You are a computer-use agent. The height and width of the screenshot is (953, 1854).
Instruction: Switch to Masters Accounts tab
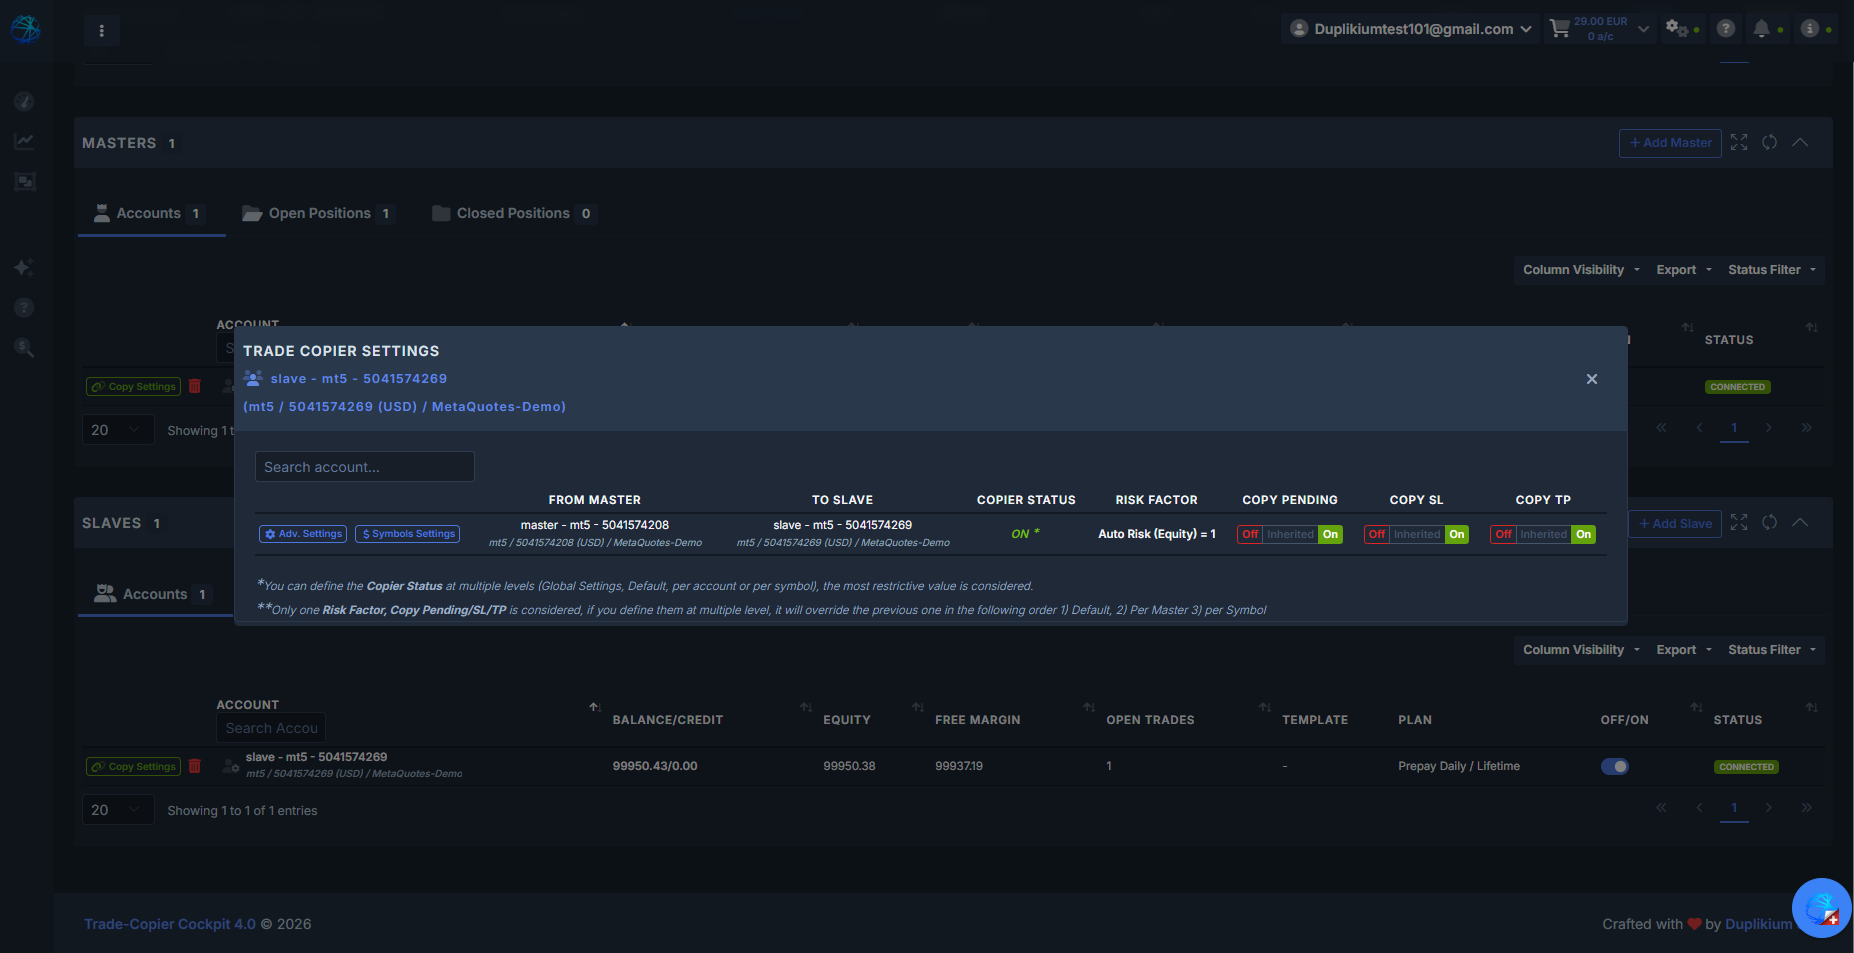[152, 213]
